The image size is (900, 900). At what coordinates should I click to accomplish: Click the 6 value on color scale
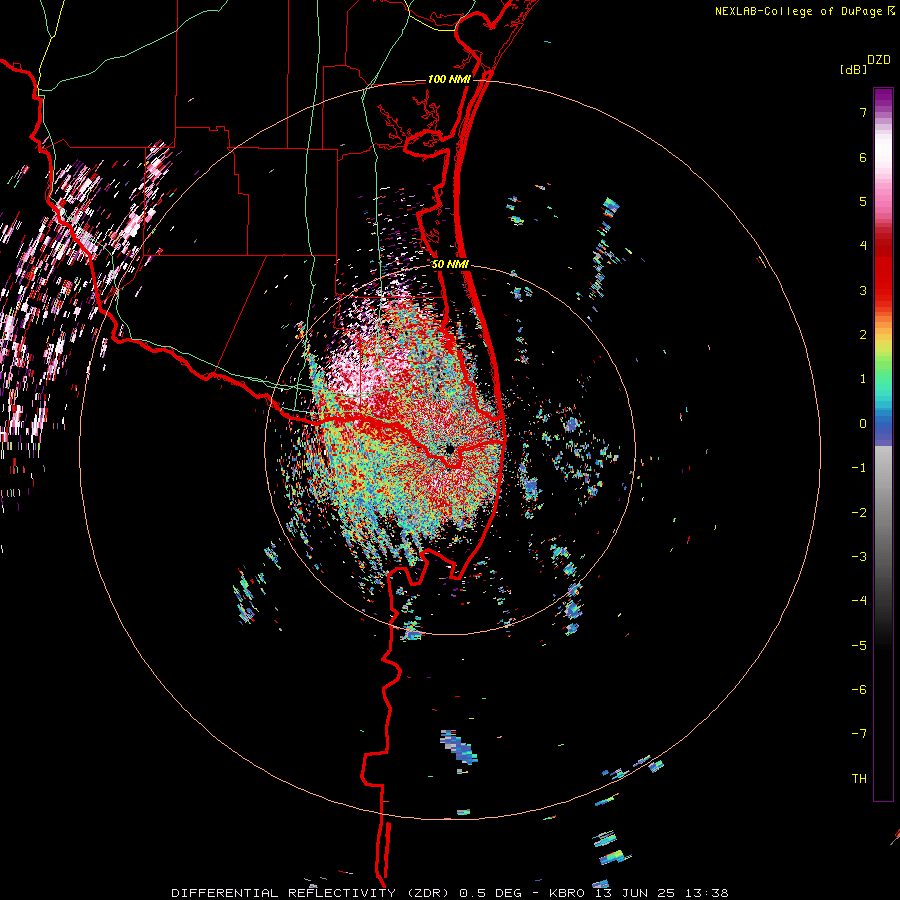pos(863,157)
